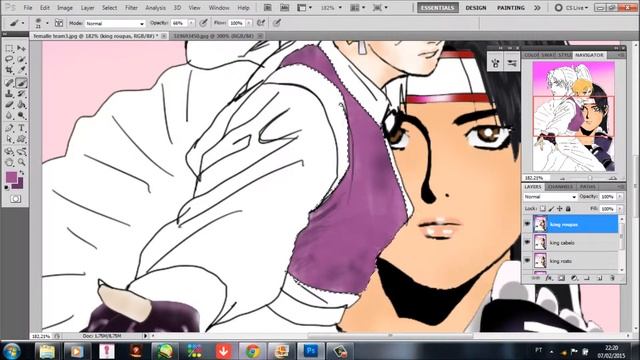Select the king cabelo layer thumbnail
640x360 pixels.
[540, 242]
